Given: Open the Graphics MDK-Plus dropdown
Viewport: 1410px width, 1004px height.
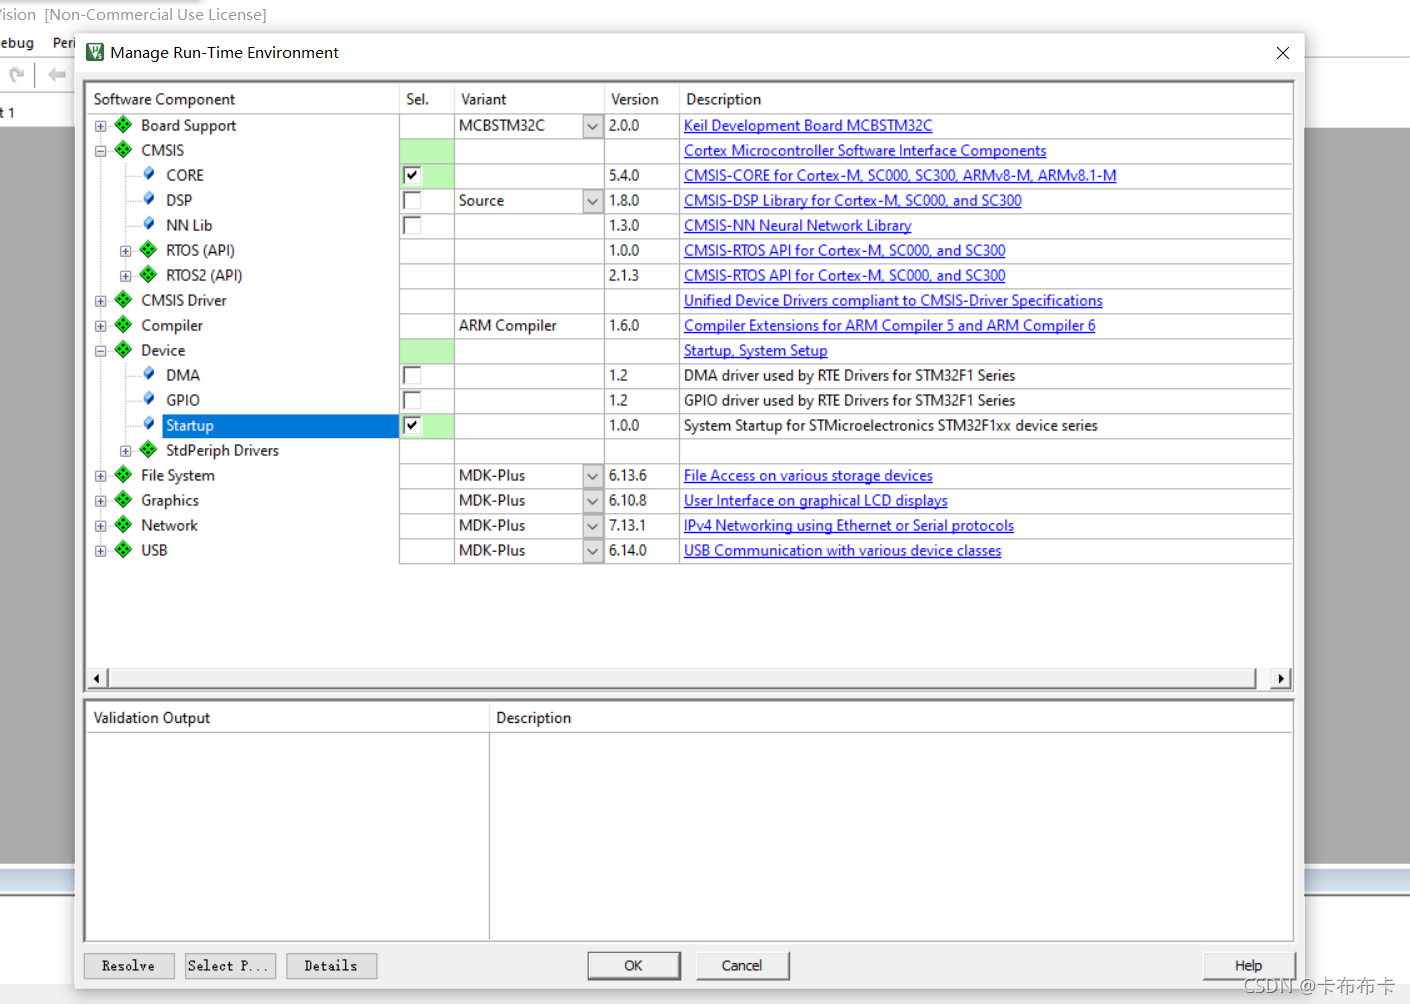Looking at the screenshot, I should point(593,501).
